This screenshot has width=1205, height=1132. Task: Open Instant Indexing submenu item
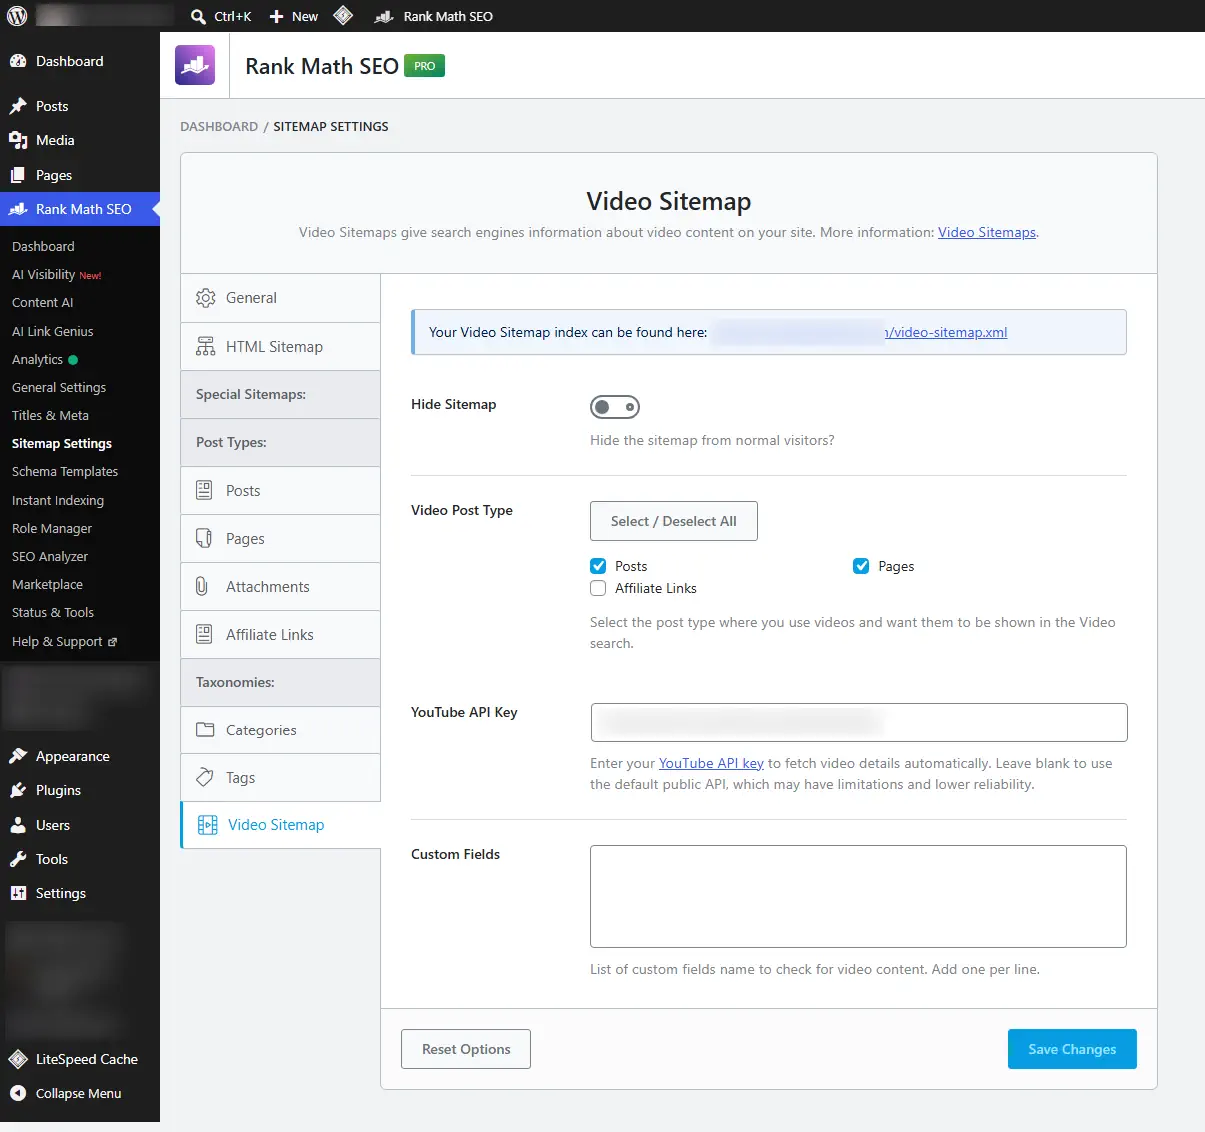58,500
